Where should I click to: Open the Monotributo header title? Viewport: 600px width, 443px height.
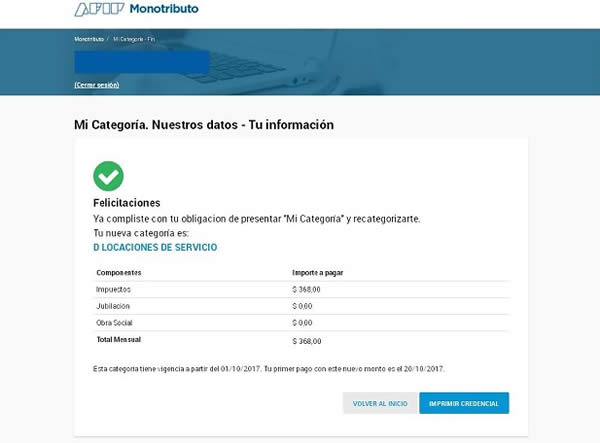point(164,9)
